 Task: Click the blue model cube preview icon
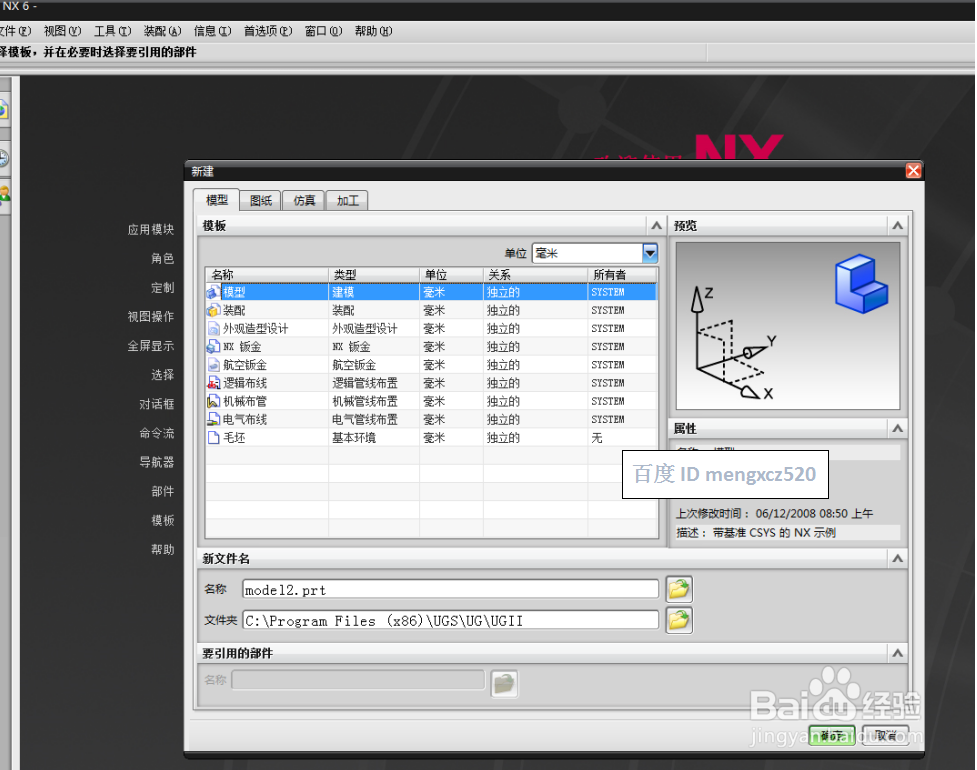click(862, 283)
